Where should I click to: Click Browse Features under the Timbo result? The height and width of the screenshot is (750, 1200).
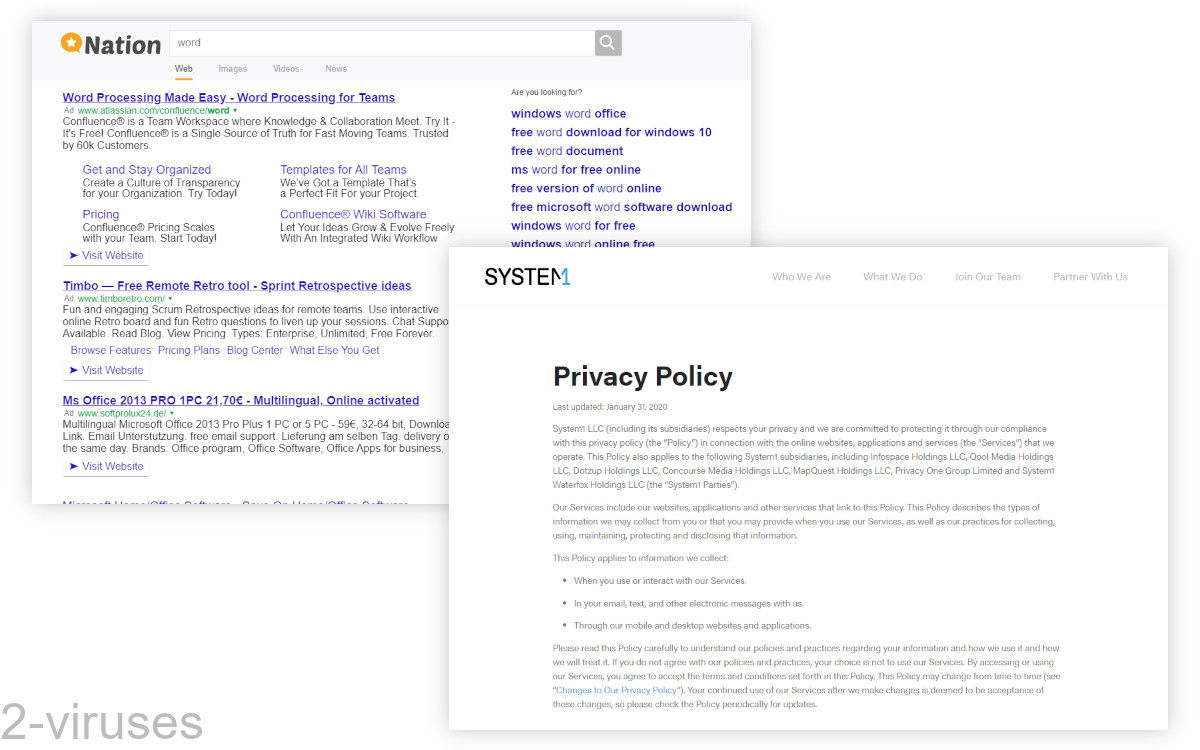point(110,350)
